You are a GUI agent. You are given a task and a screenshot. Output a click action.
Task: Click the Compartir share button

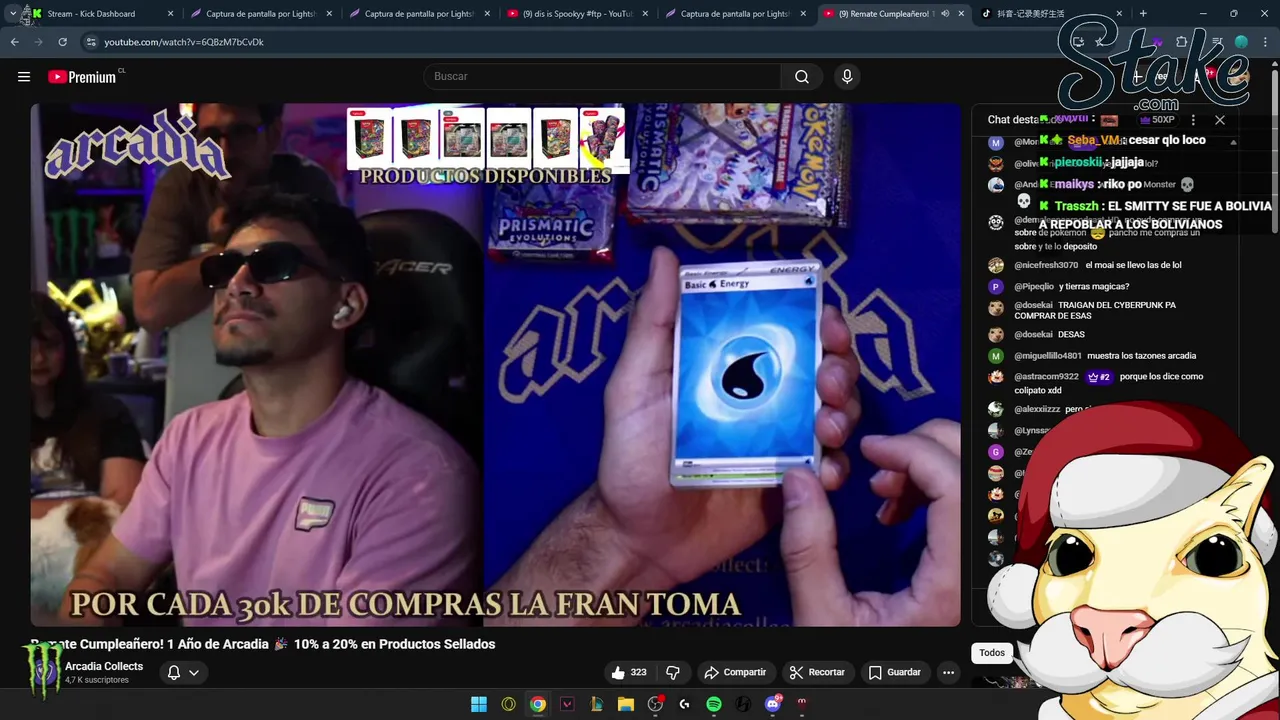(734, 672)
